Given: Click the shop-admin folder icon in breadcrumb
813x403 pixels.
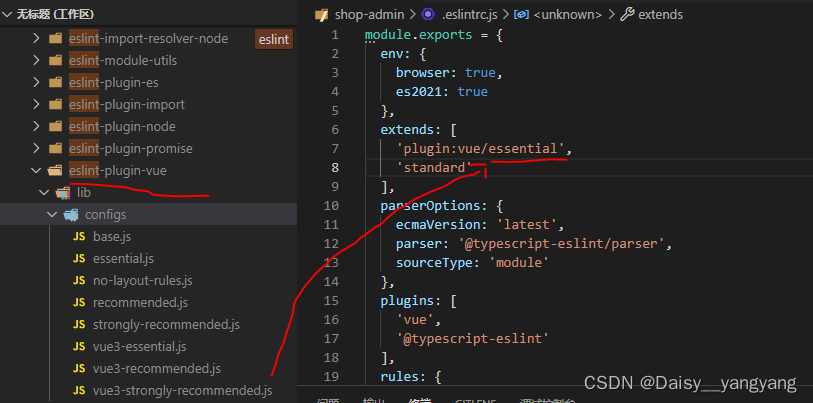Looking at the screenshot, I should click(x=321, y=15).
